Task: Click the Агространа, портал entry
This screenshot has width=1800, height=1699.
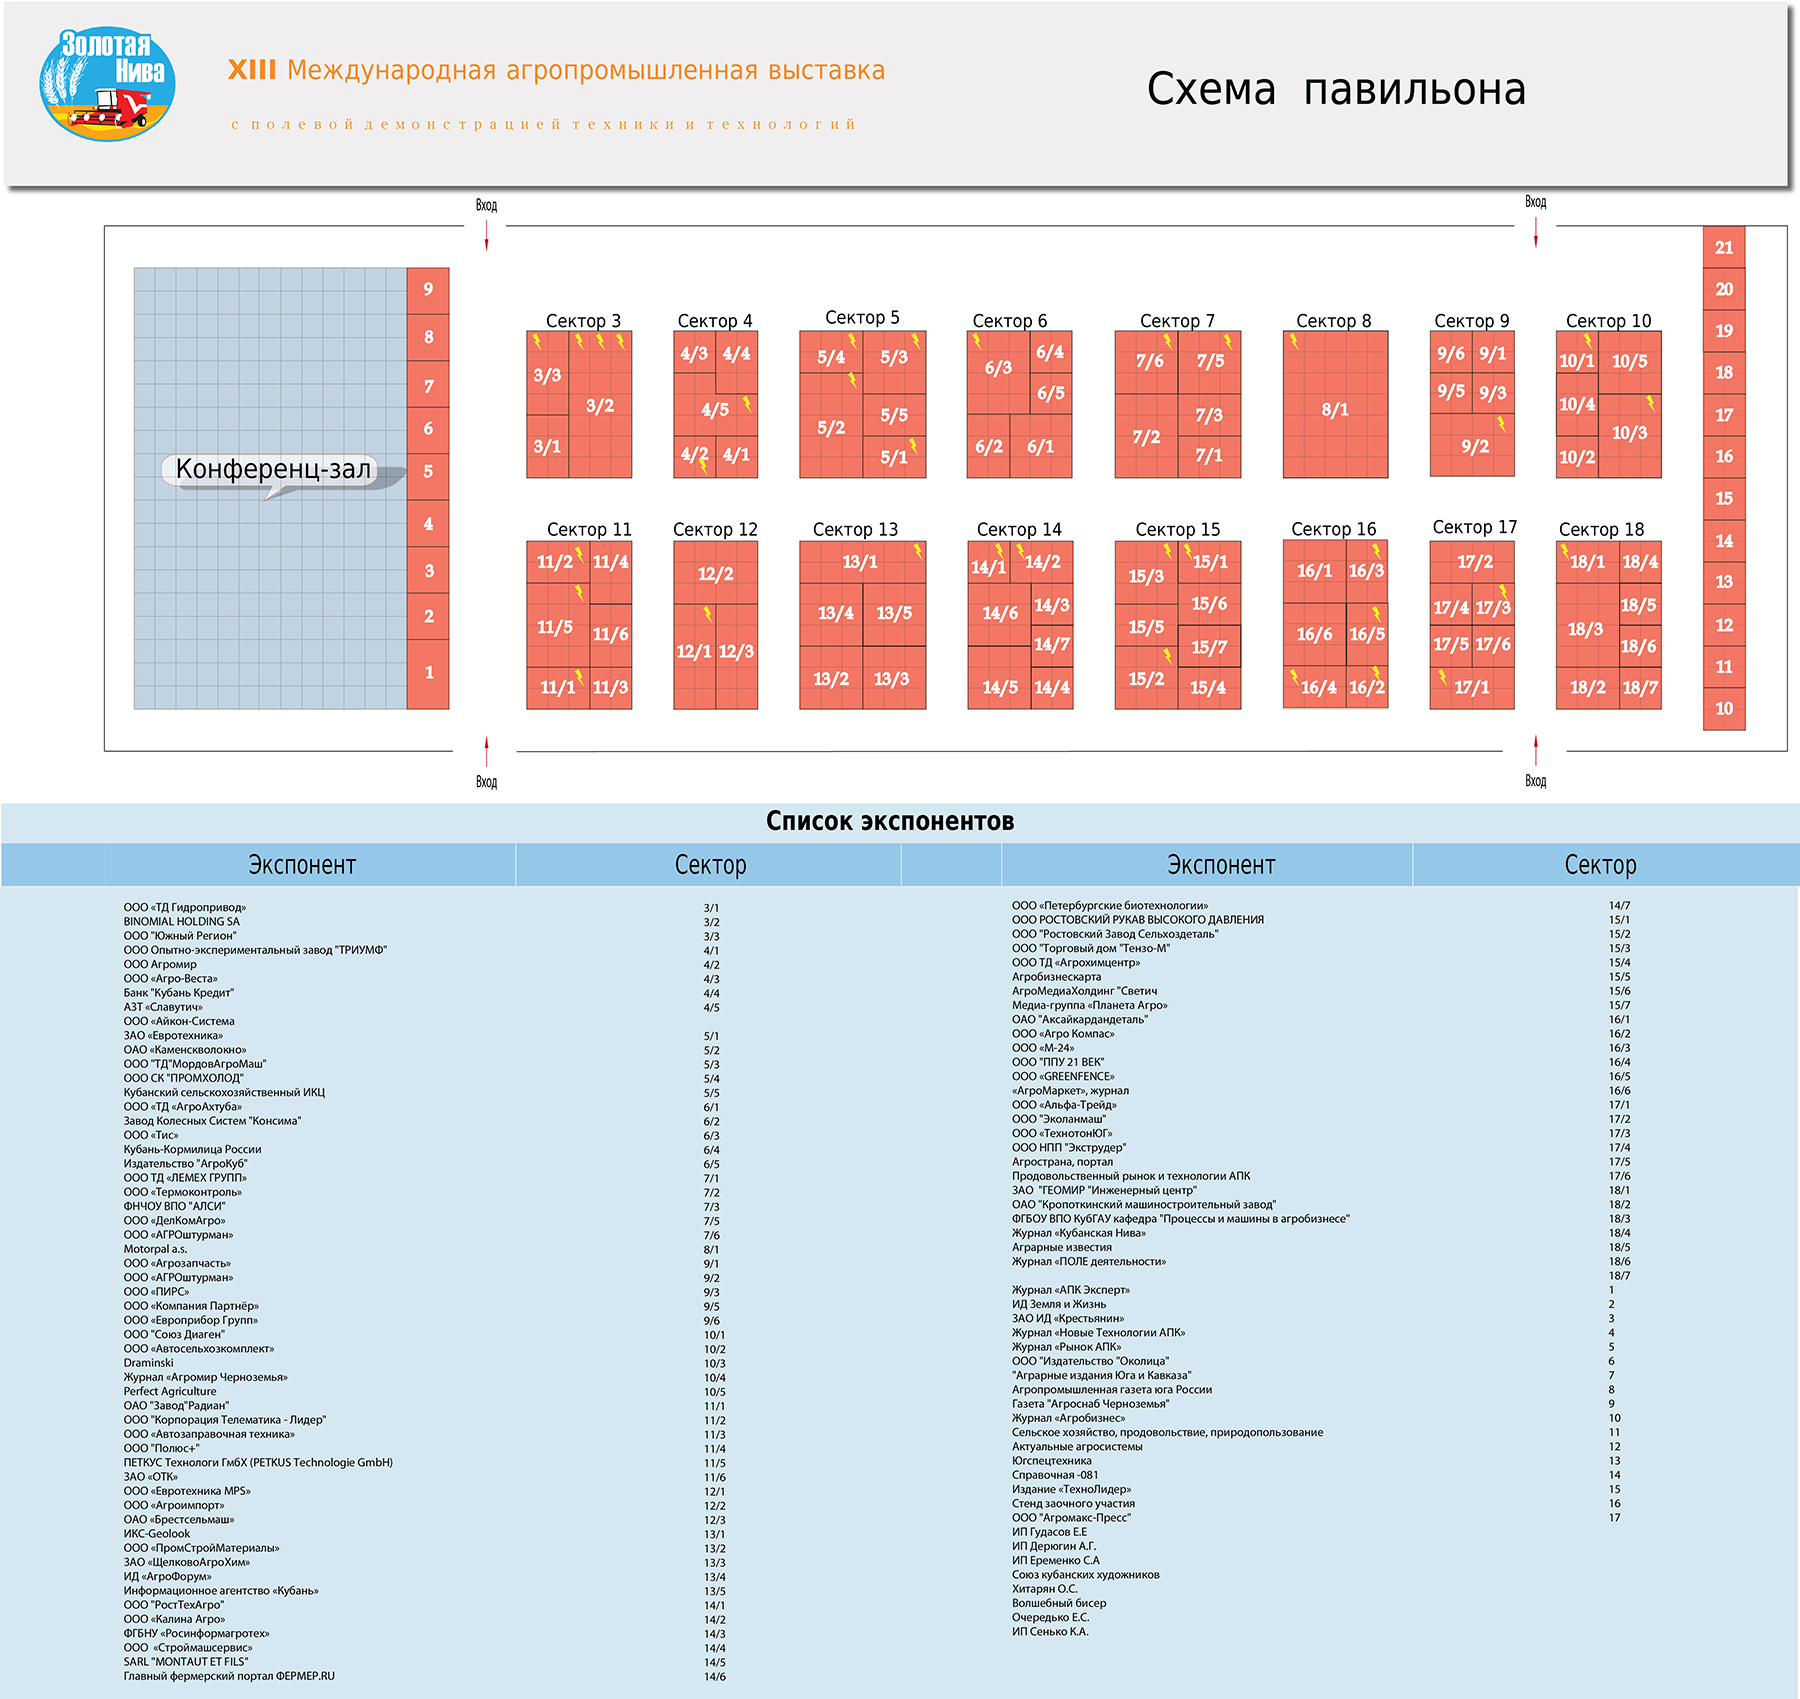Action: point(1062,1162)
